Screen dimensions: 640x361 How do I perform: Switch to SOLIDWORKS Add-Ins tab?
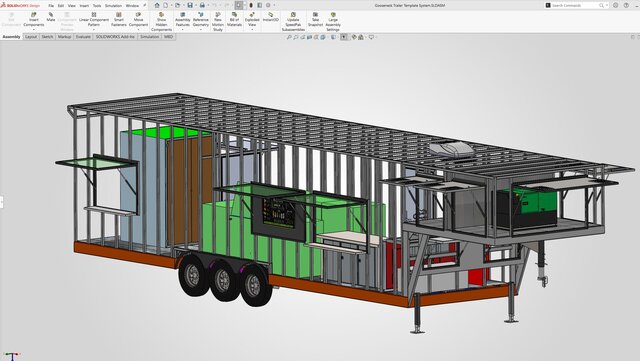(x=115, y=37)
